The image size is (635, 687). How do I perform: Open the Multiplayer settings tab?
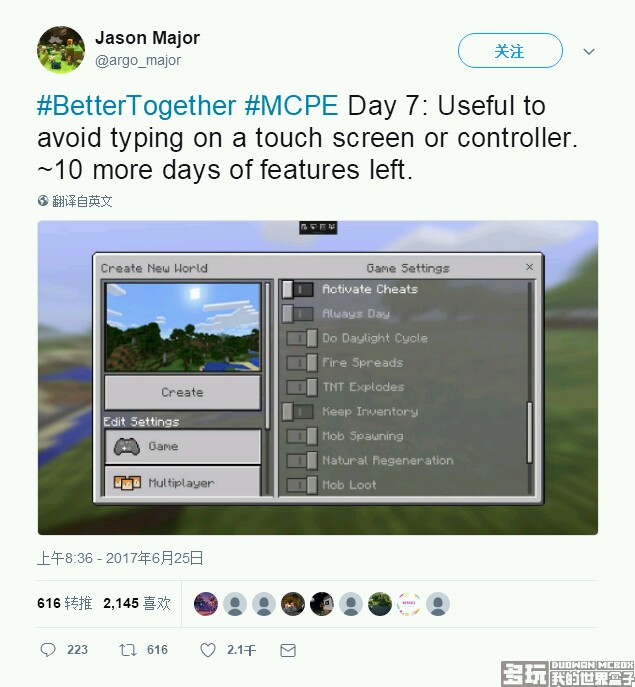(183, 482)
